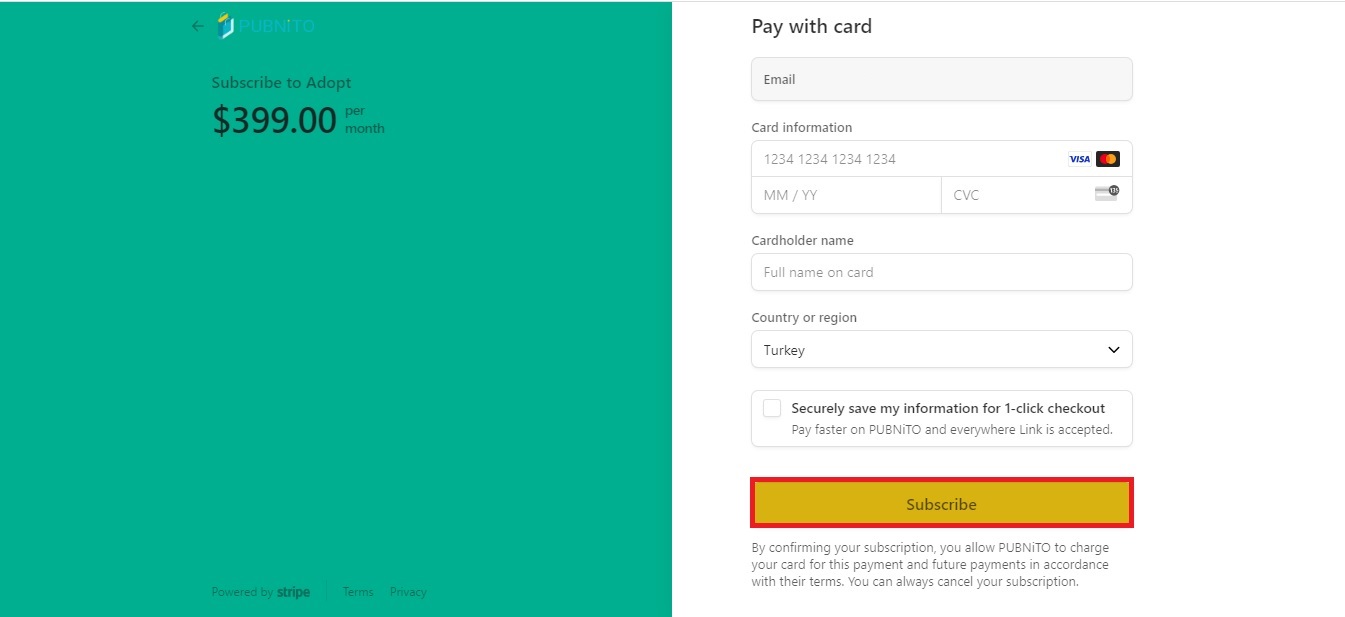Focus the Cardholder name field
This screenshot has width=1345, height=617.
941,272
